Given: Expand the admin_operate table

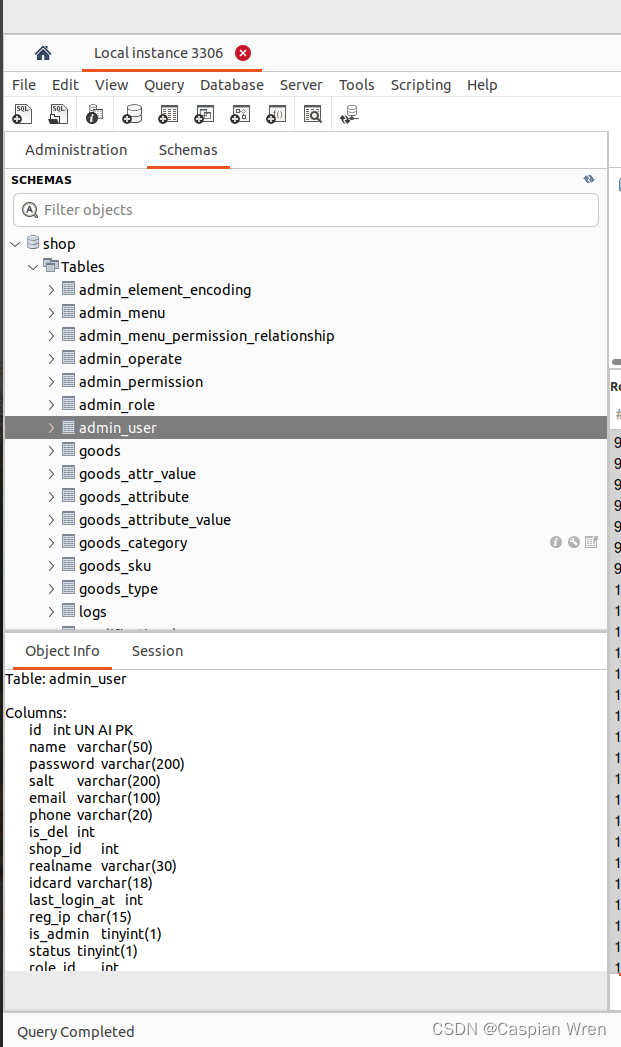Looking at the screenshot, I should click(51, 359).
